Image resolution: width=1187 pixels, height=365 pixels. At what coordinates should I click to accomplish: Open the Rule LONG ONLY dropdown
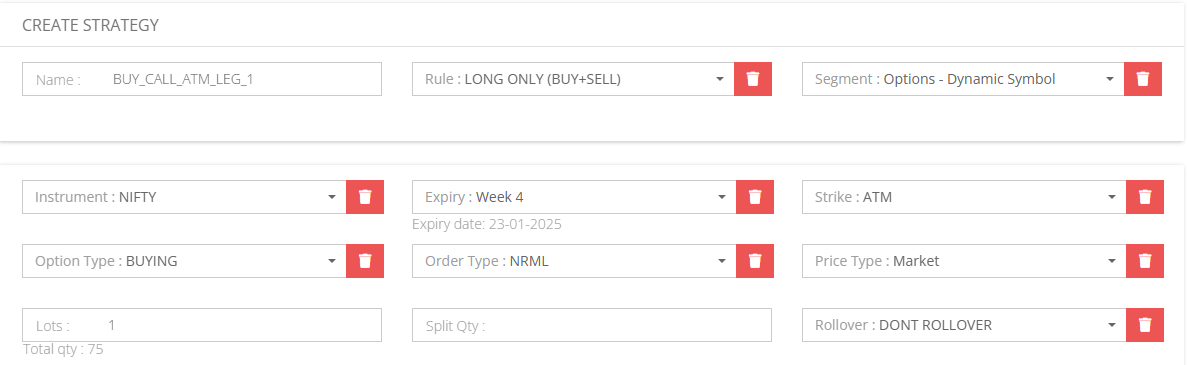pos(573,79)
